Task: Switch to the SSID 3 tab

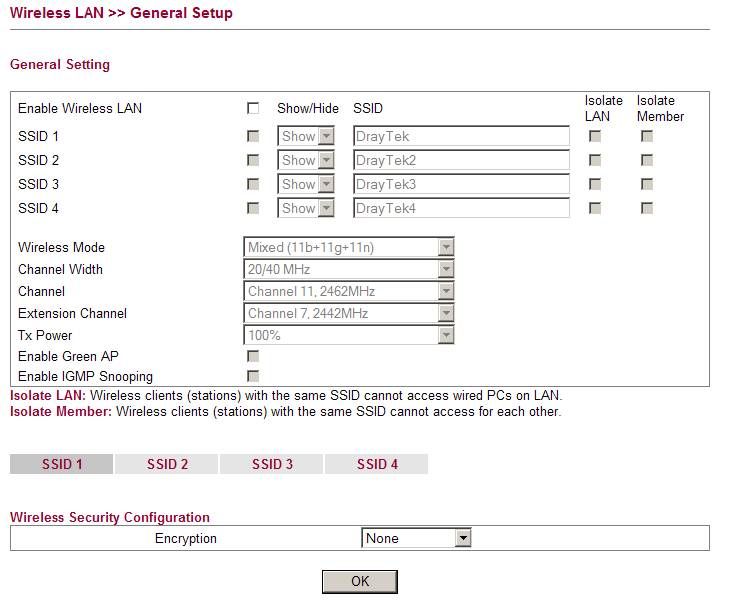Action: coord(272,464)
